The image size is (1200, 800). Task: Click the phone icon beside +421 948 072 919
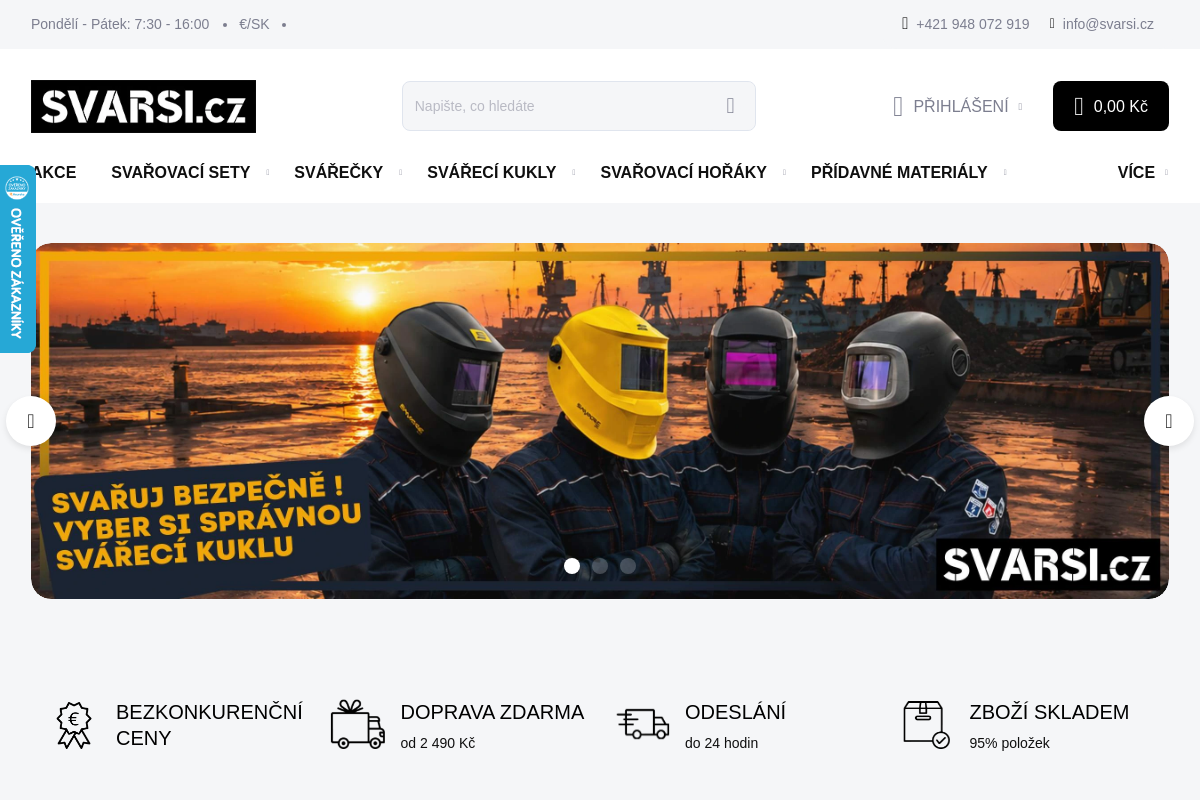point(905,23)
